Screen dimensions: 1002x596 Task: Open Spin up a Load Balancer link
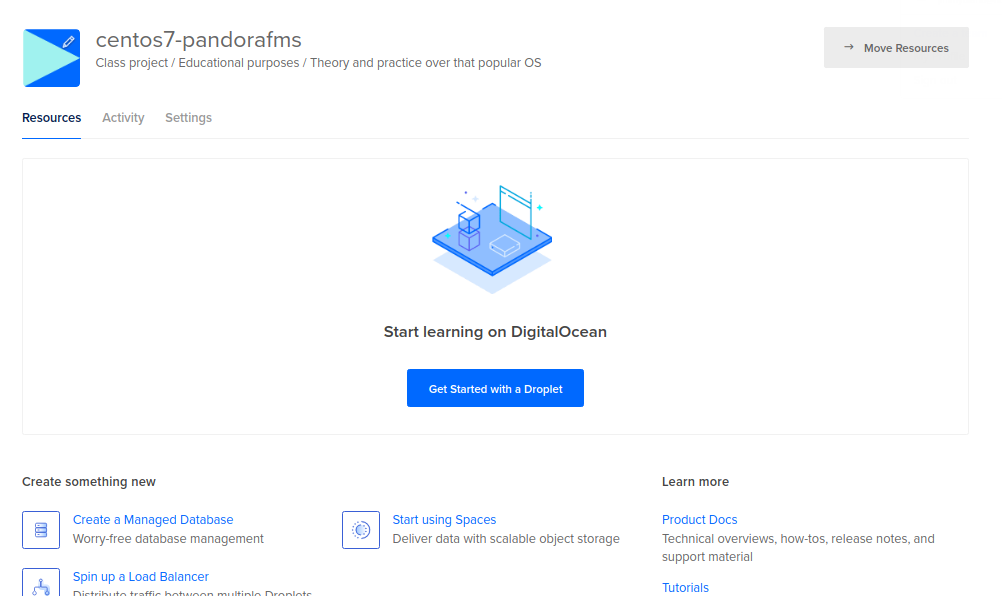point(141,577)
